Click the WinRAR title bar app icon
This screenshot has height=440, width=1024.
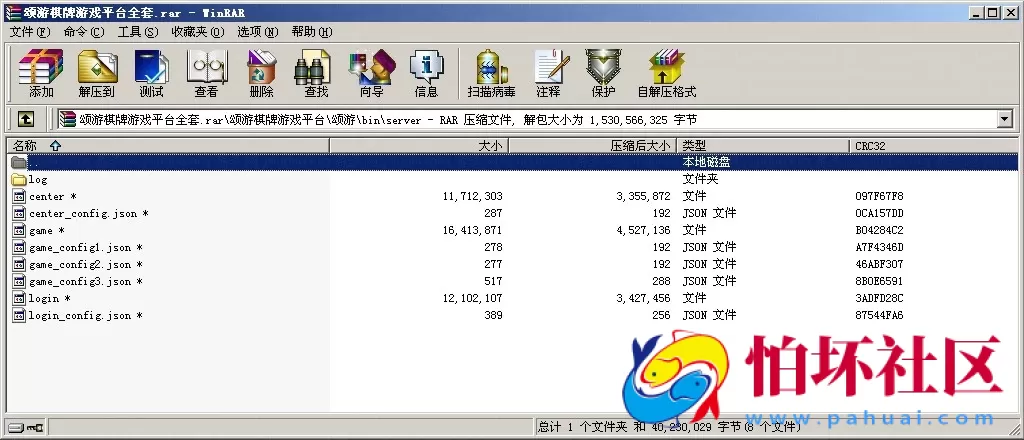(x=12, y=12)
